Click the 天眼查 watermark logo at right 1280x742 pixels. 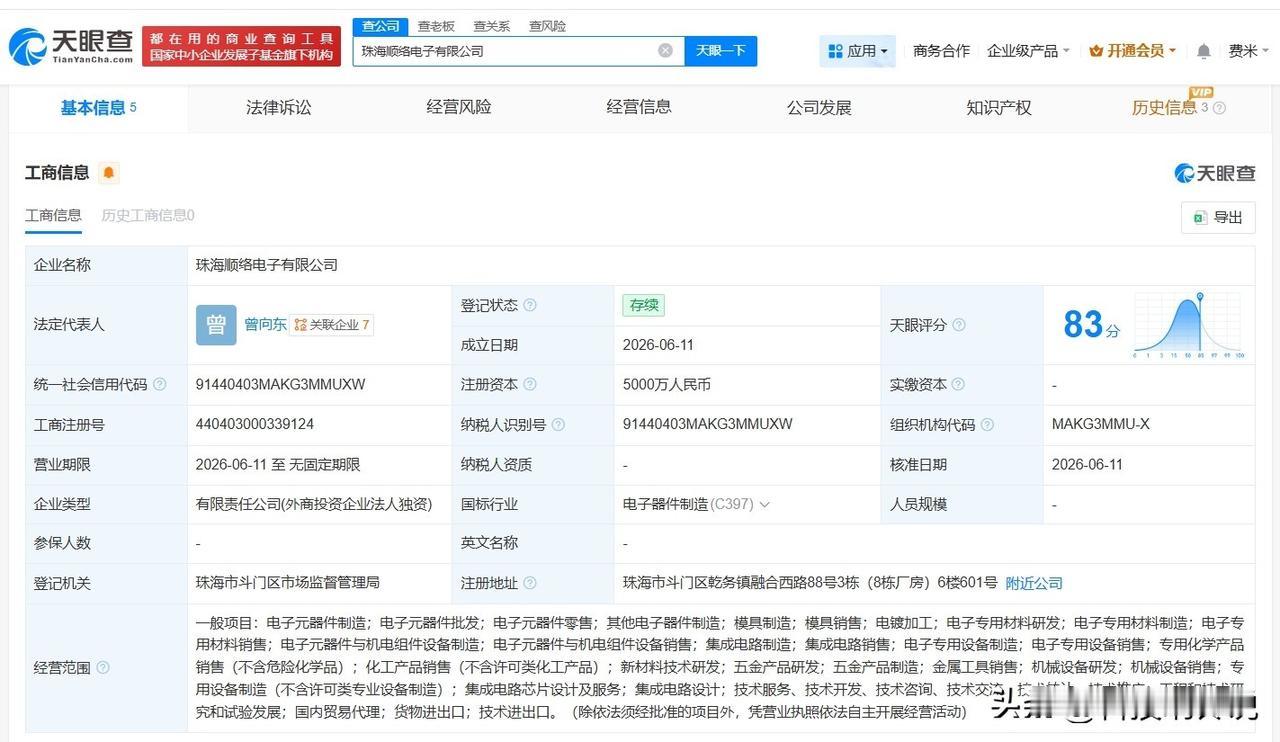1214,173
